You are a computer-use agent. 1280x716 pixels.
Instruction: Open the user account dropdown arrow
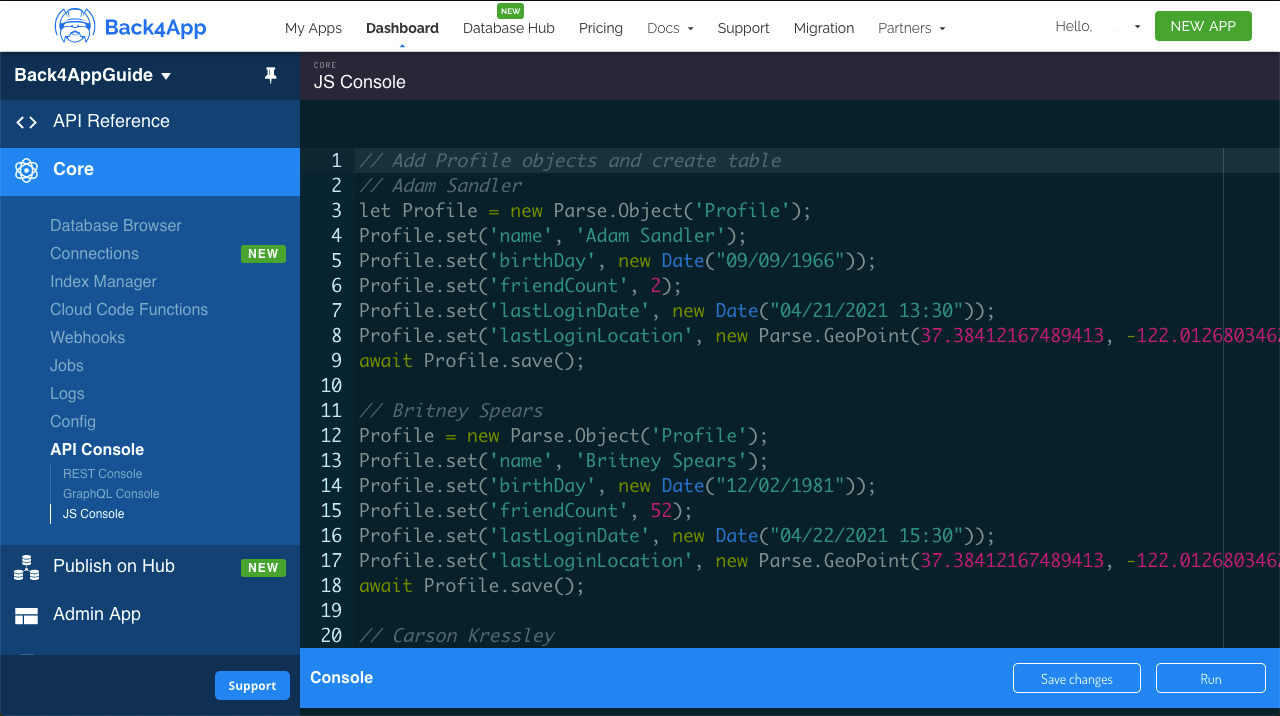click(x=1137, y=27)
